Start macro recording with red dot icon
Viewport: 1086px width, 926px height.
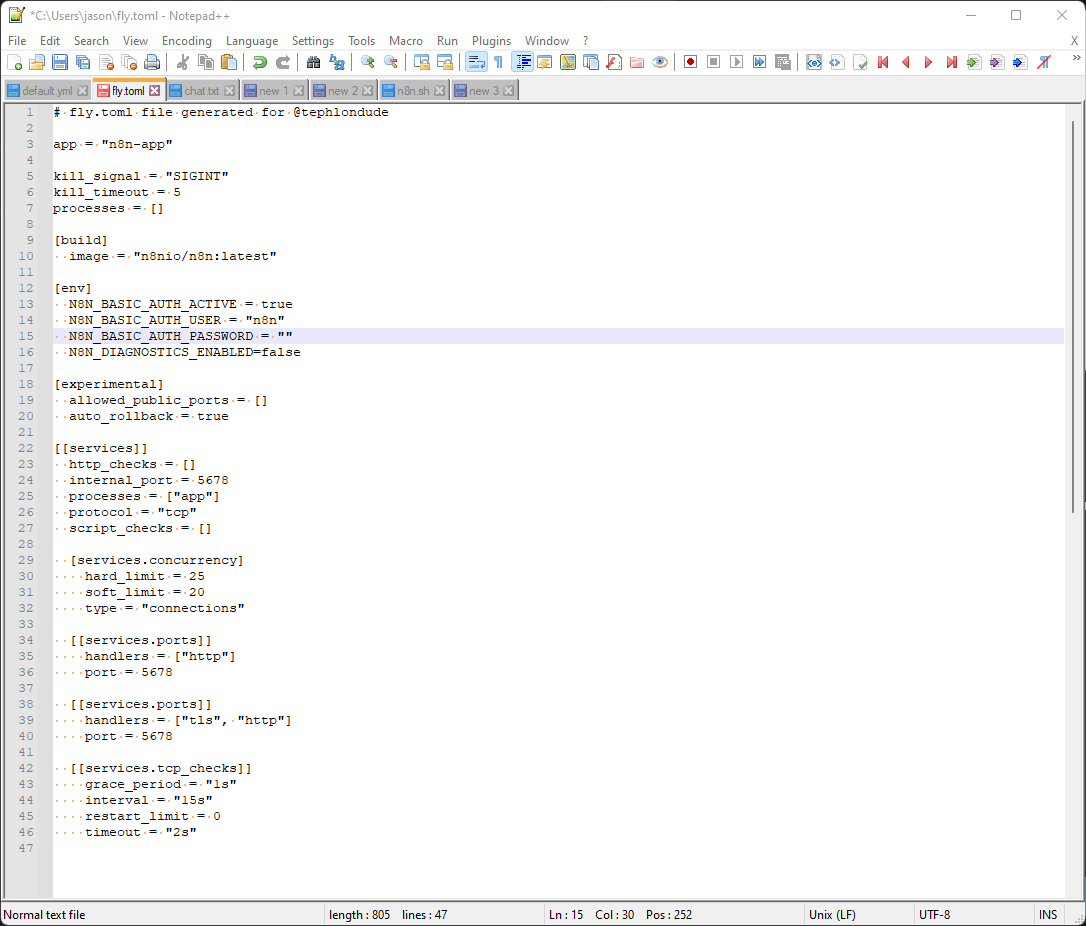pyautogui.click(x=690, y=62)
